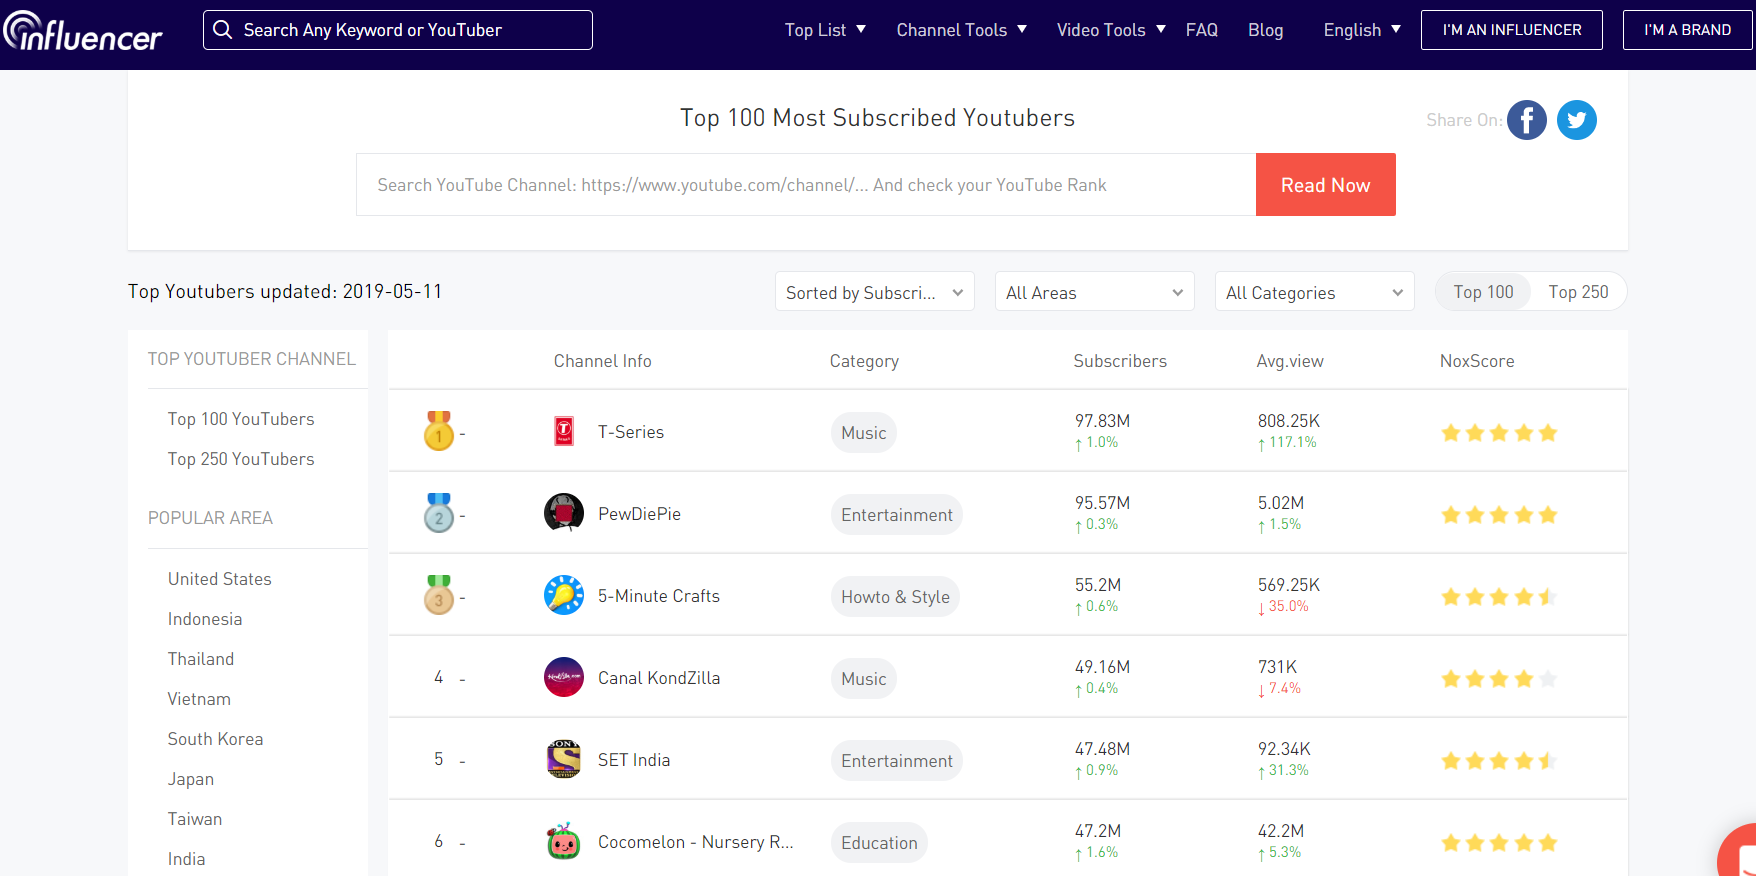
Task: Open the FAQ page
Action: coord(1202,30)
